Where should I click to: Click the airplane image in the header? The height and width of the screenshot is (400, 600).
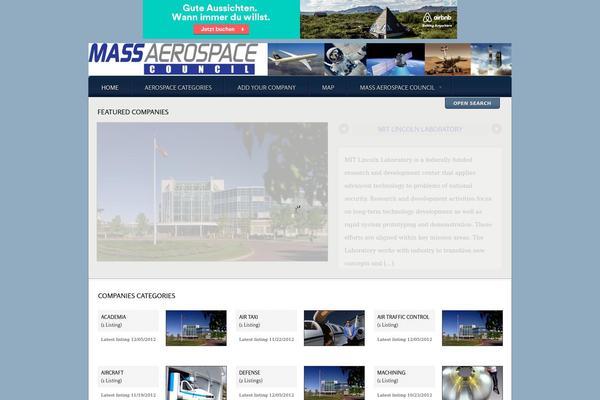(296, 59)
